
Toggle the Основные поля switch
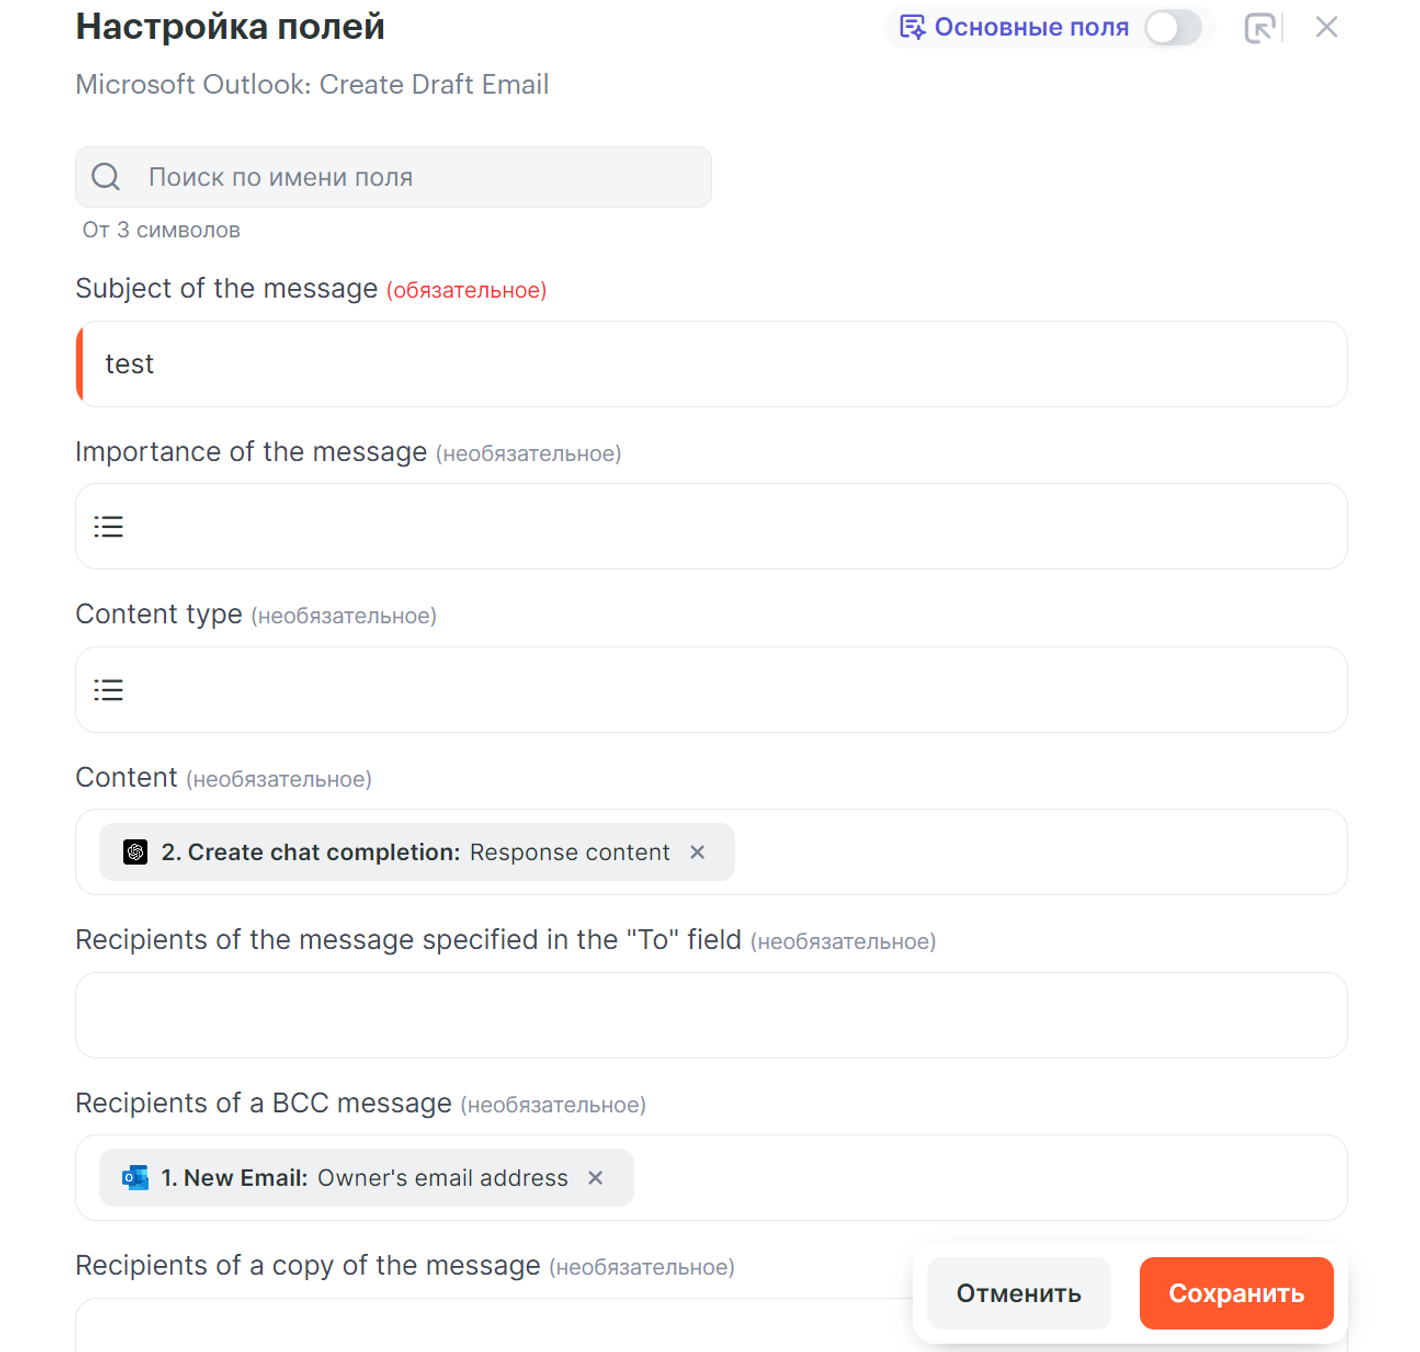1173,28
